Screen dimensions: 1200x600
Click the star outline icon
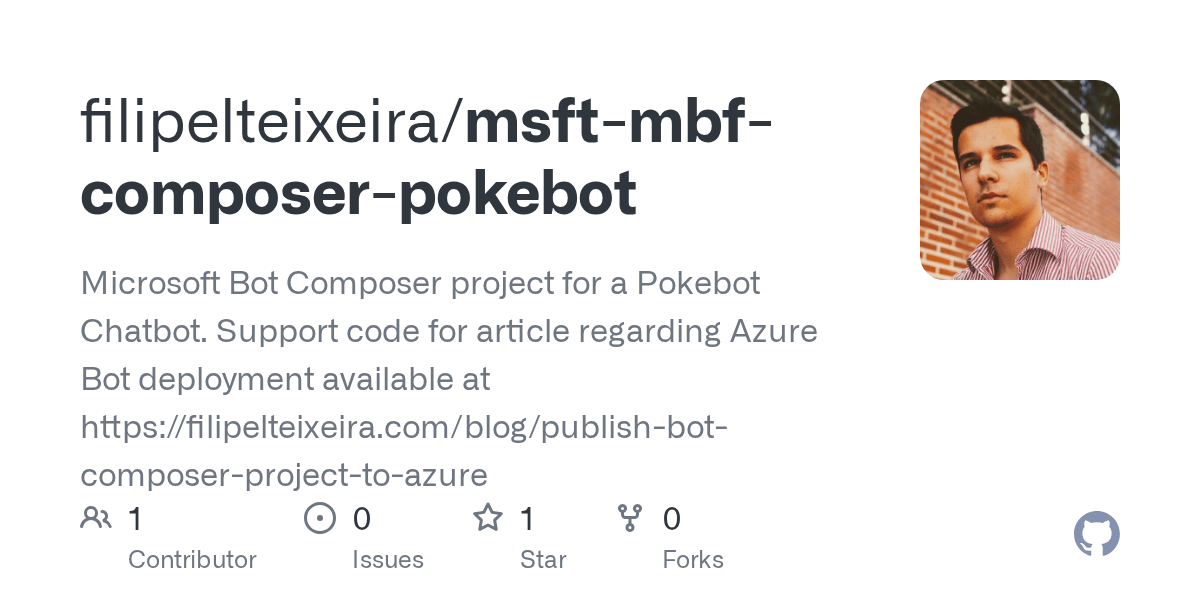[x=488, y=518]
